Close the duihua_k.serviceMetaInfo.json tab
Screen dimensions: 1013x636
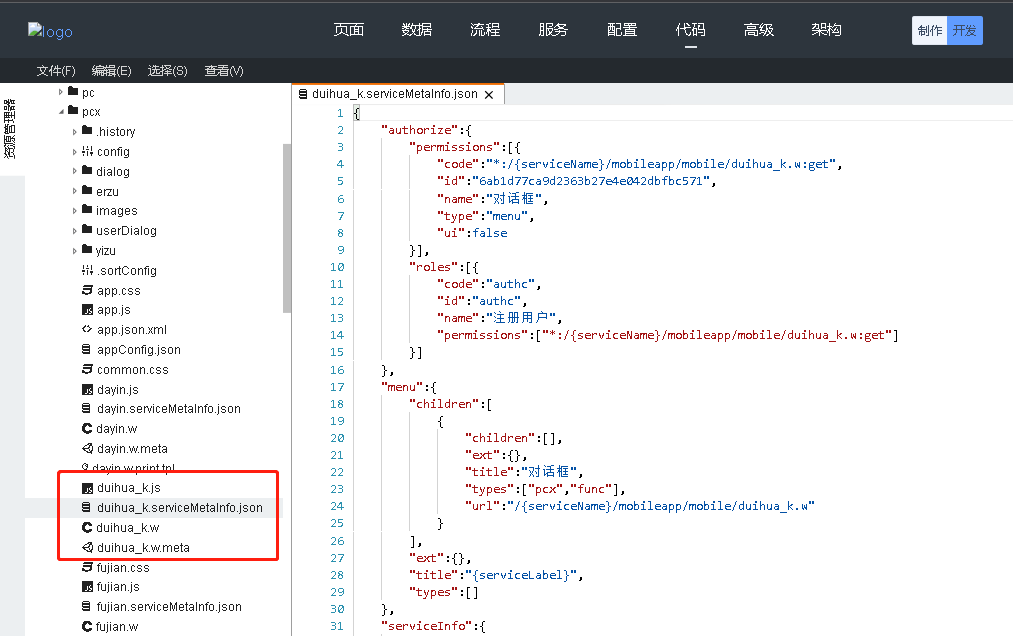point(489,95)
